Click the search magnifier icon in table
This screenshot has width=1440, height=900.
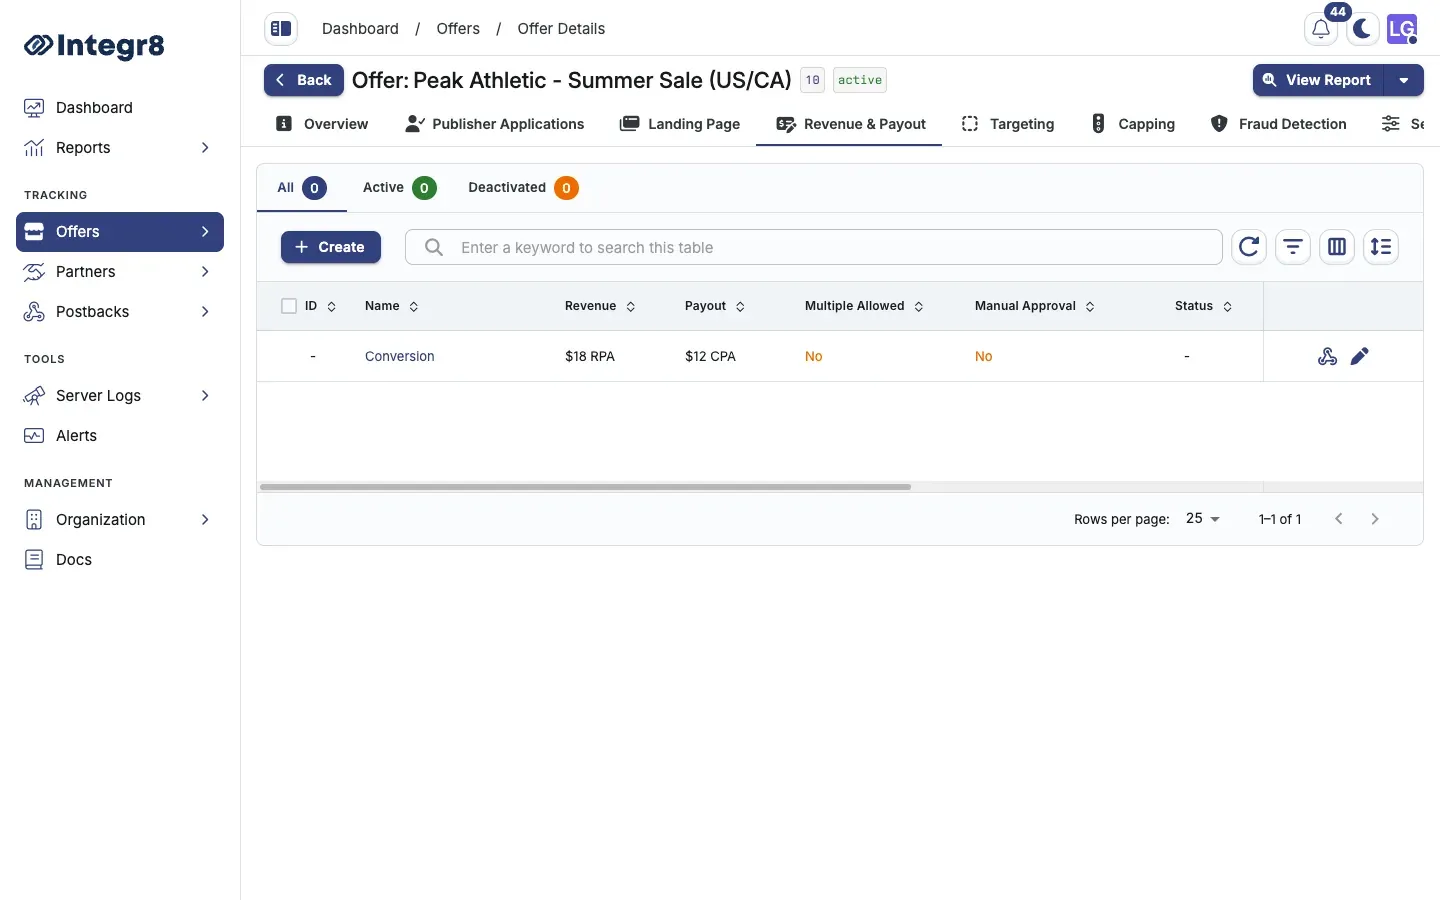[434, 247]
